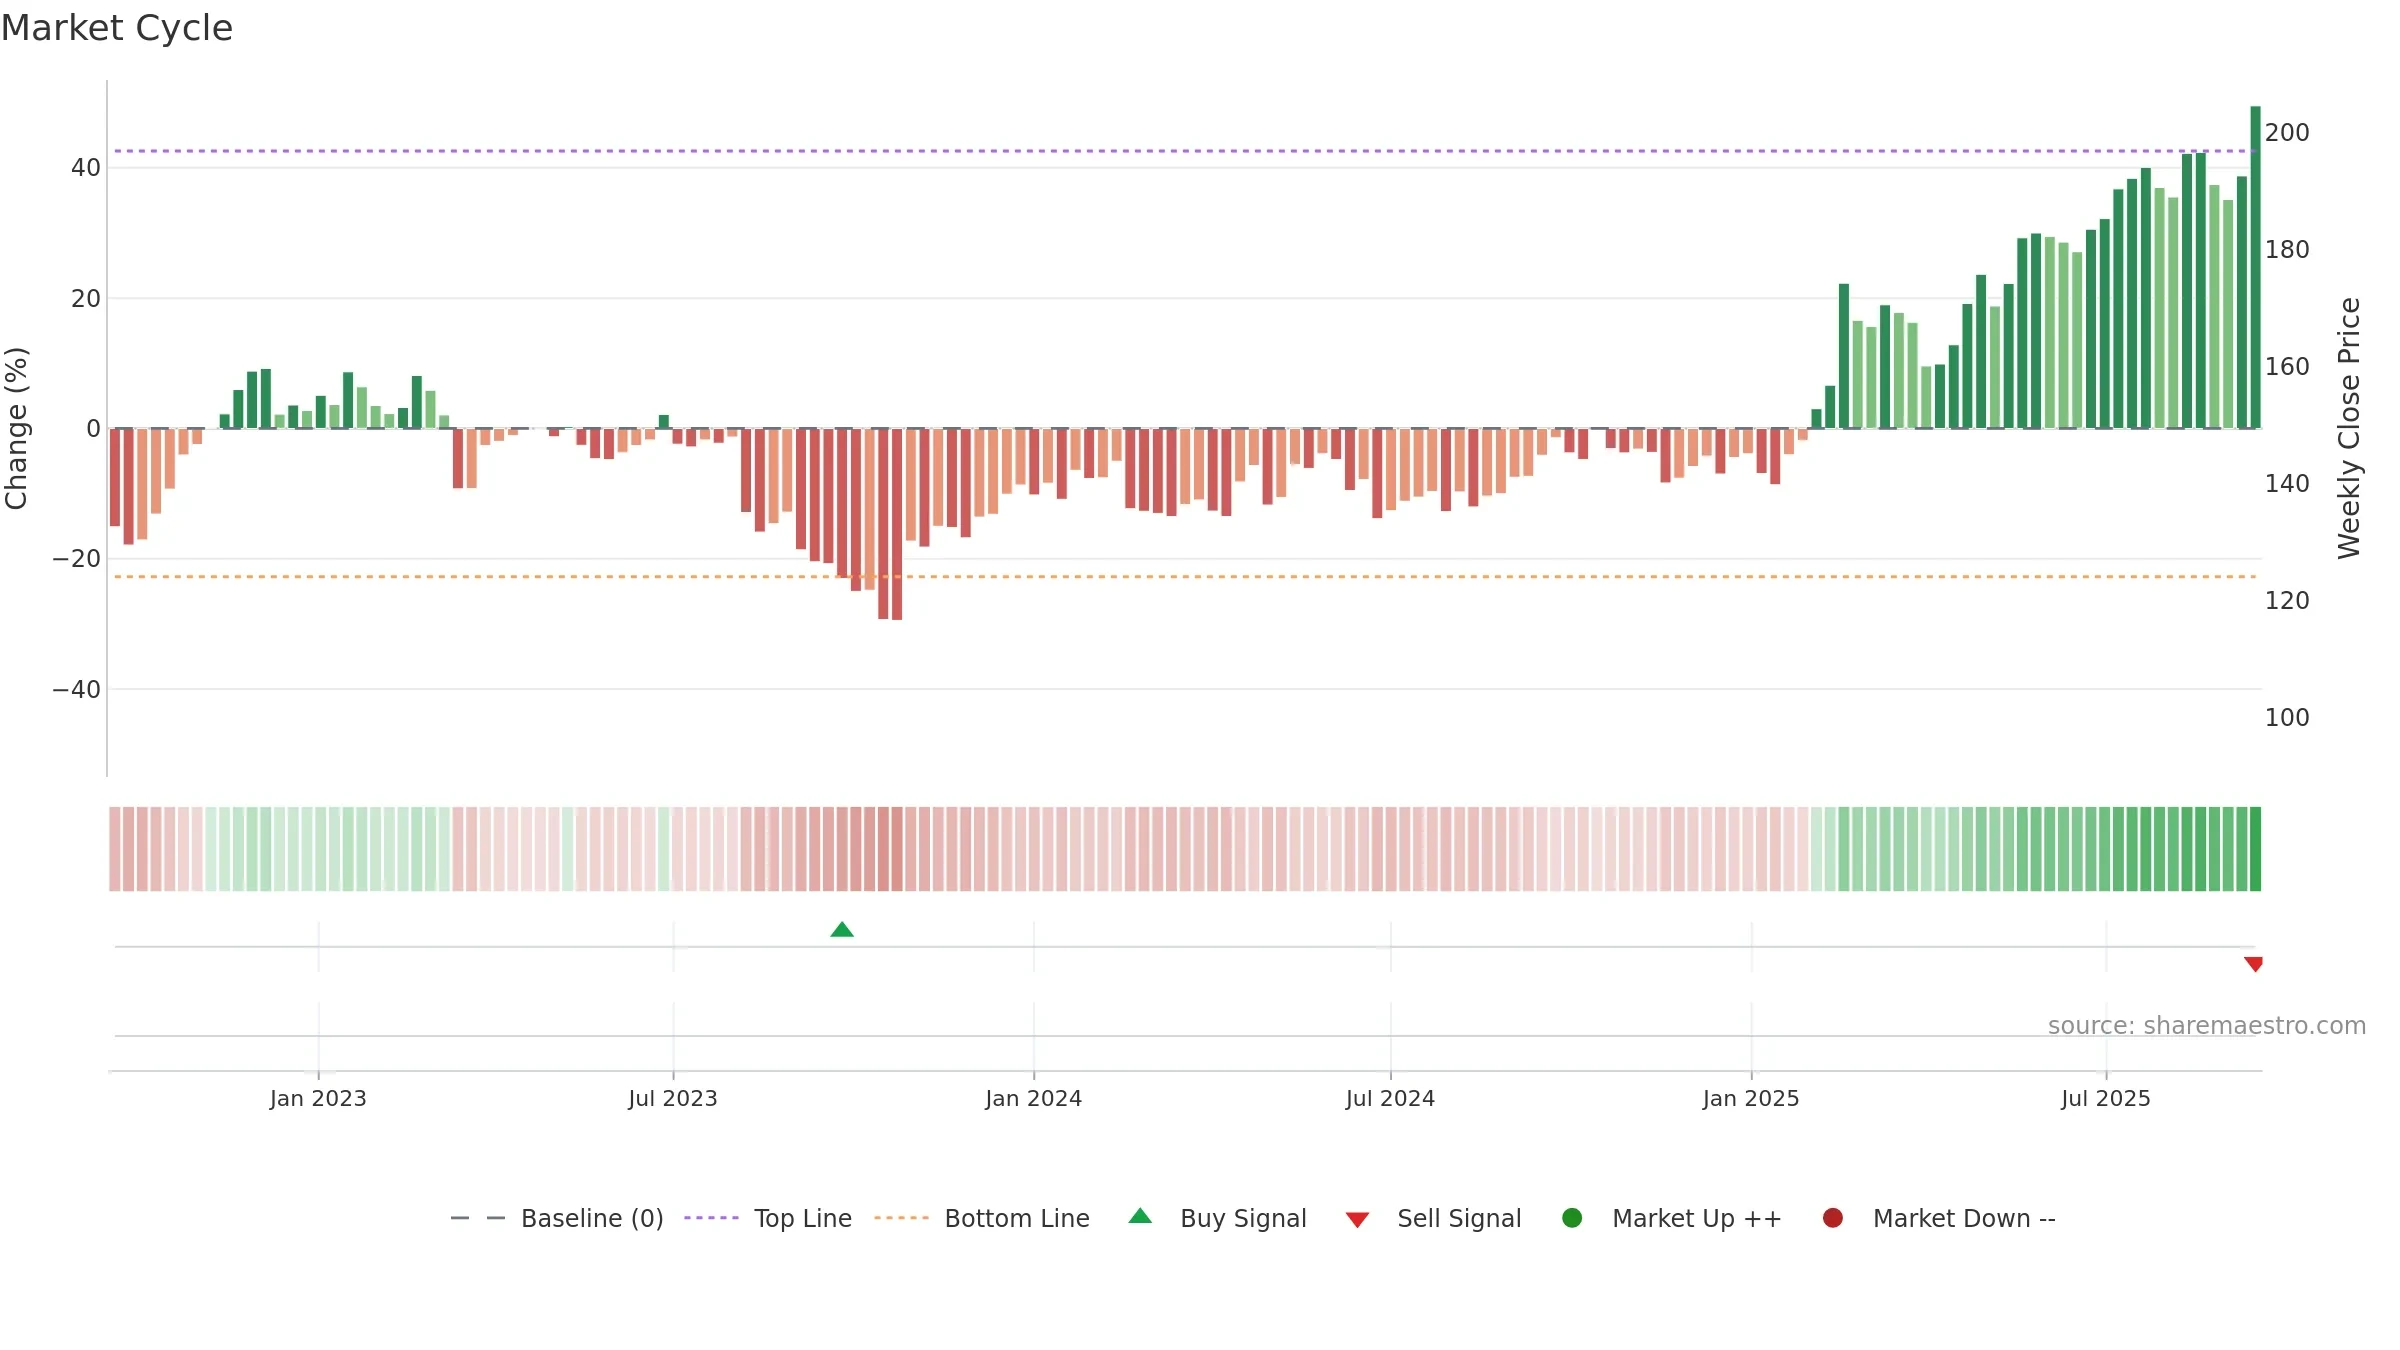Click the green Buy Signal triangle marker on chart

click(x=842, y=929)
